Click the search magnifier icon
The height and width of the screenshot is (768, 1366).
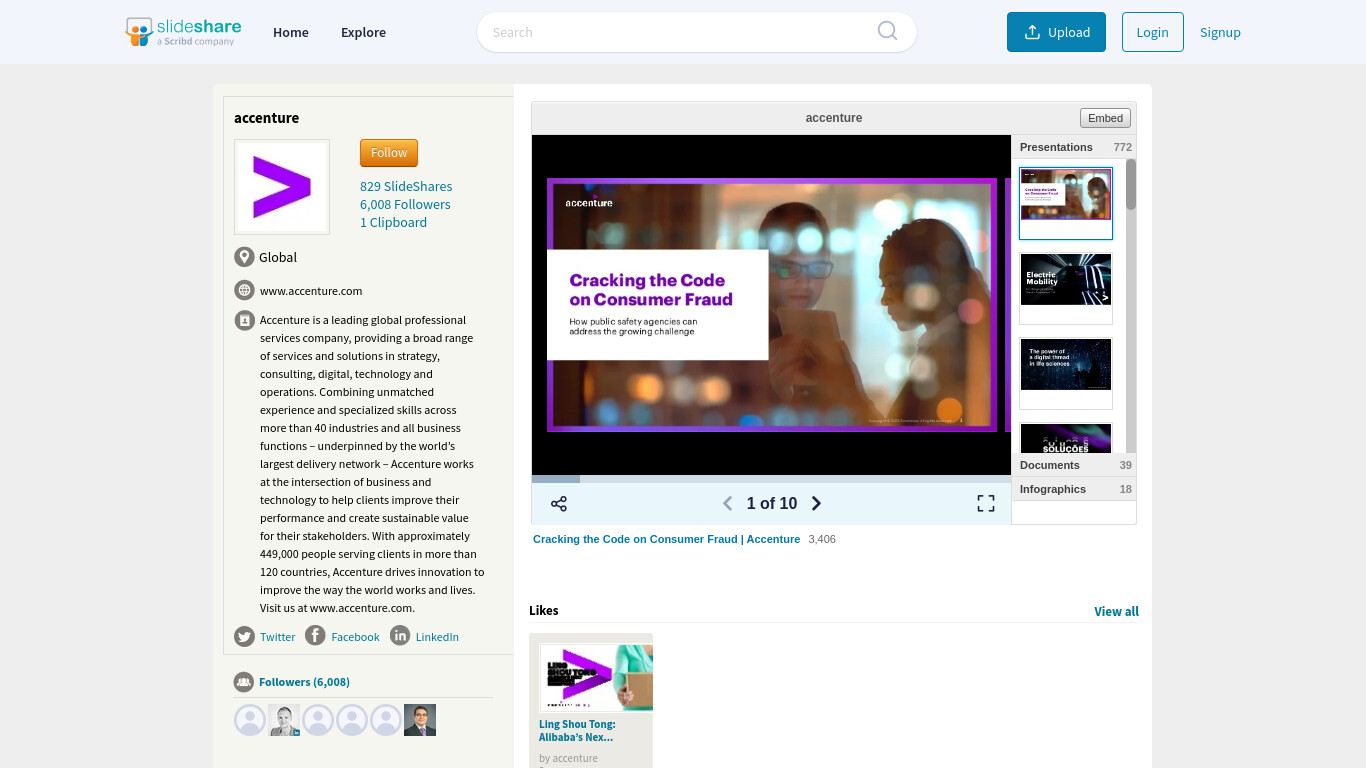pyautogui.click(x=887, y=31)
